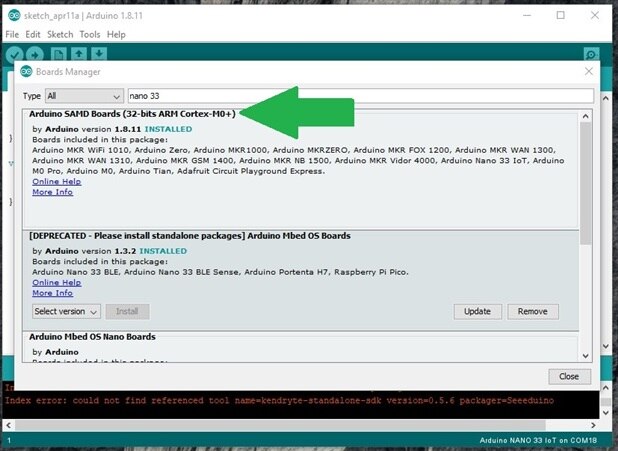Expand the Type filter dropdown
This screenshot has height=451, width=618.
(x=84, y=96)
